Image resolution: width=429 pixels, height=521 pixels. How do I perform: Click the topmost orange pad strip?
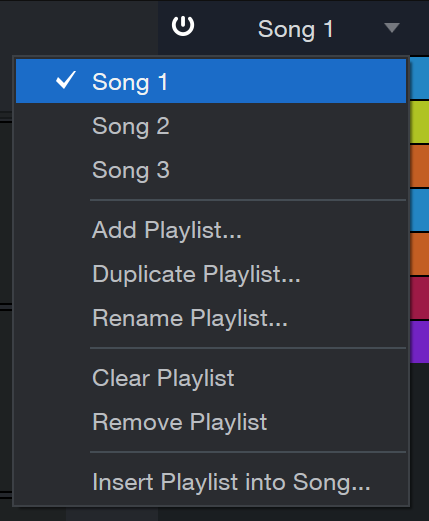pos(419,166)
